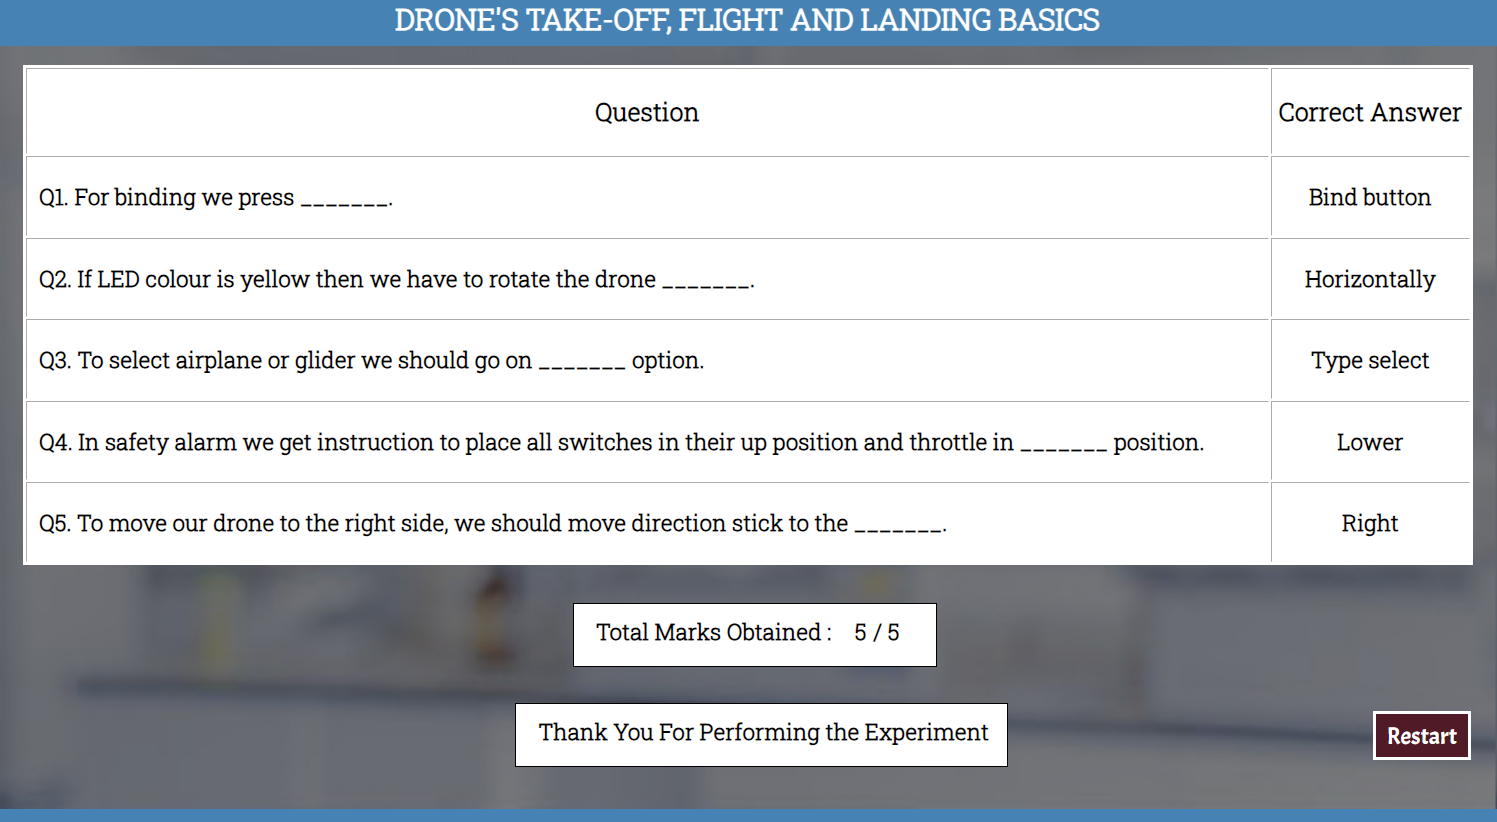Select the Bind button answer cell
The image size is (1497, 822).
pyautogui.click(x=1370, y=197)
